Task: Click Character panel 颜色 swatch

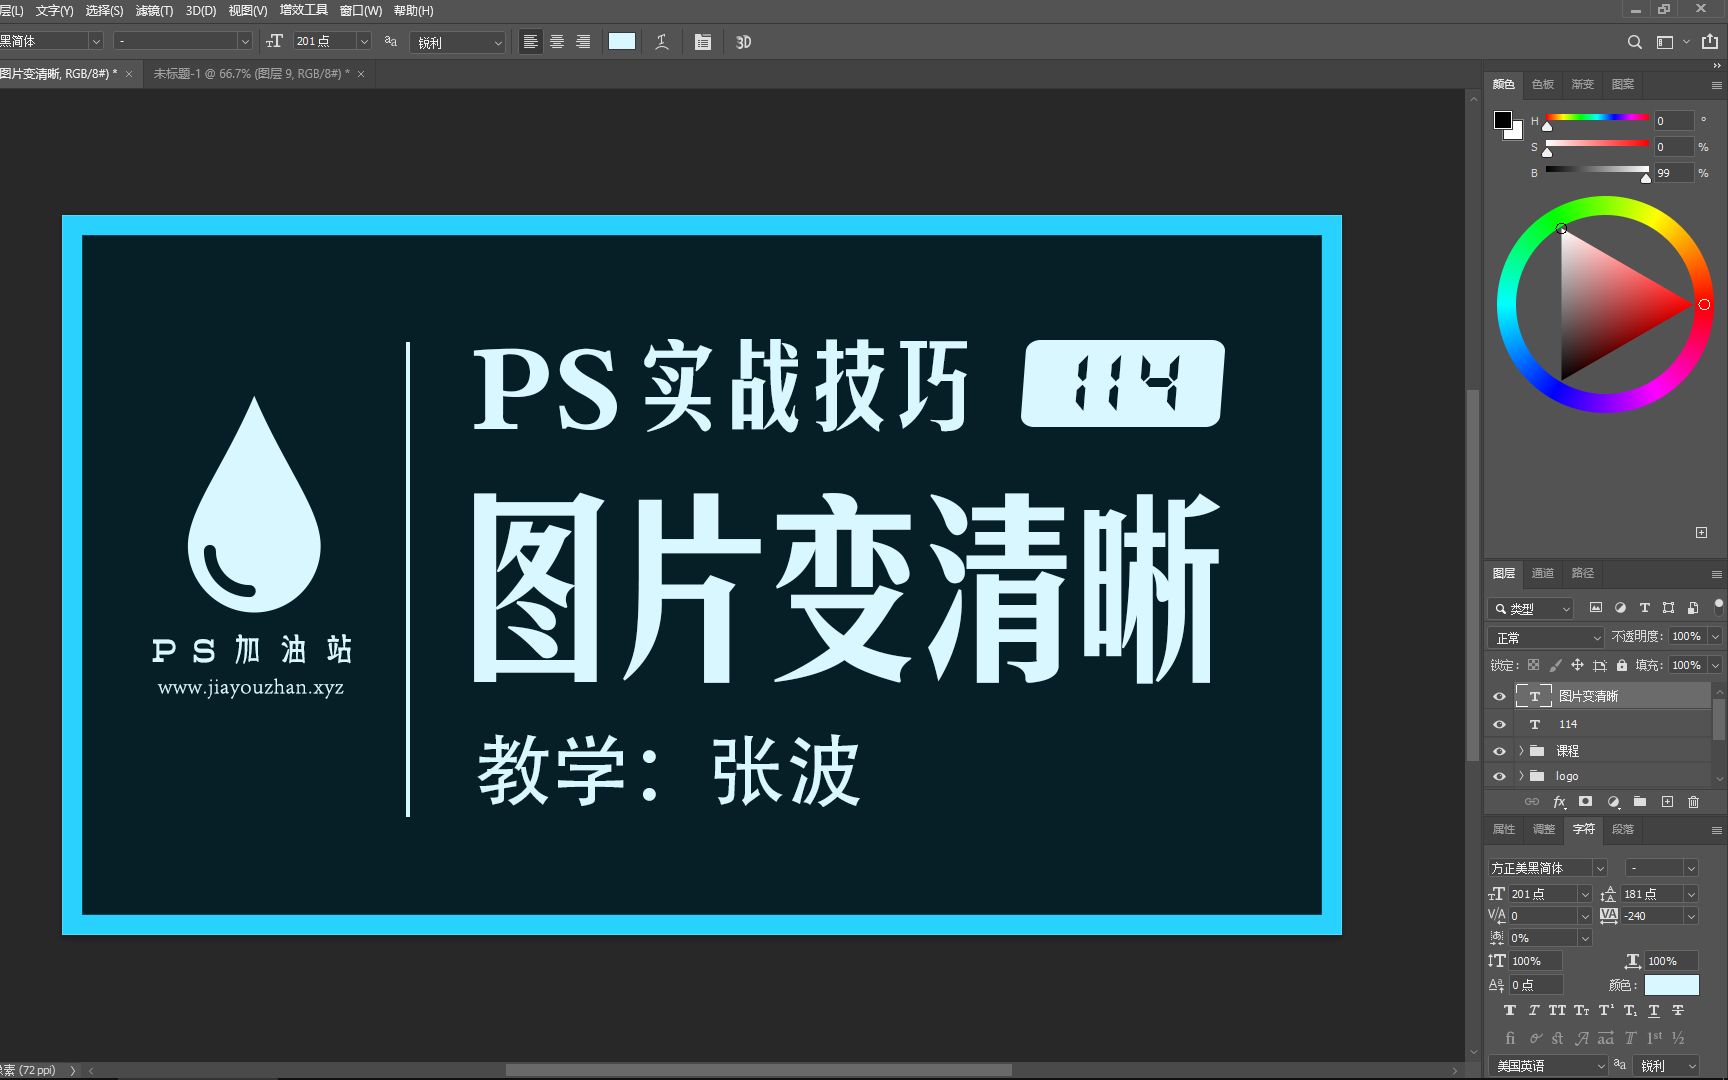Action: 1671,985
